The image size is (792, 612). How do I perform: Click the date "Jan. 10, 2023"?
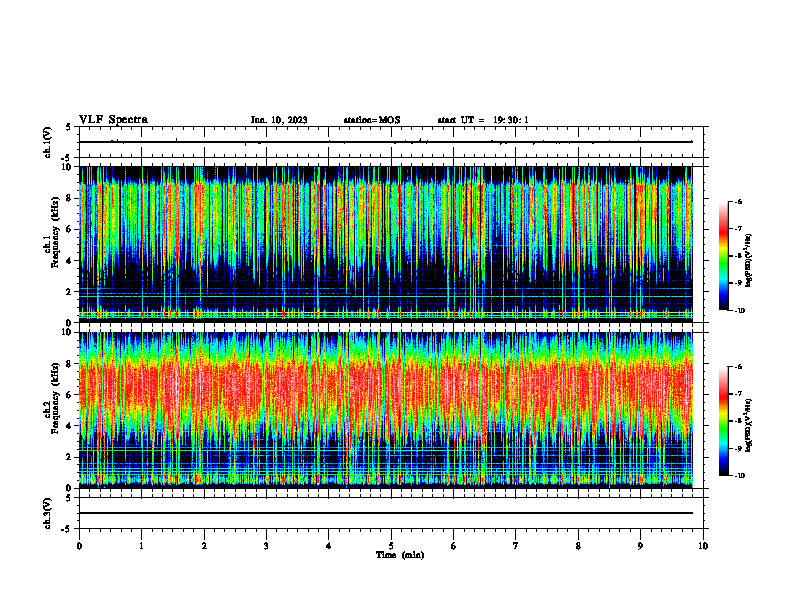pos(279,120)
